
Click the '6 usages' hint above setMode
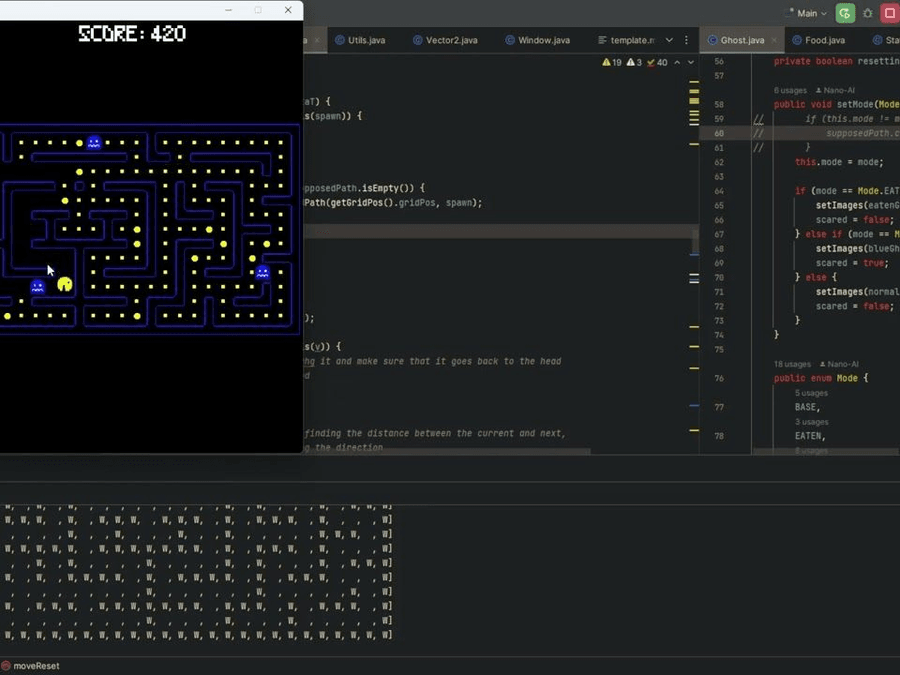click(x=790, y=91)
